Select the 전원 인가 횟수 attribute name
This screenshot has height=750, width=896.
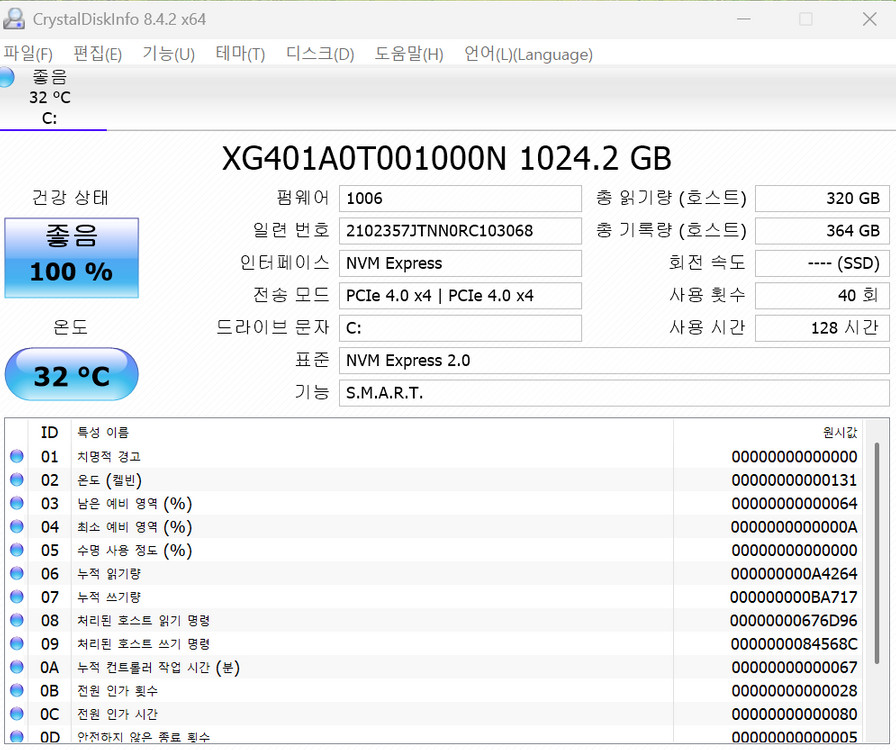tap(118, 691)
